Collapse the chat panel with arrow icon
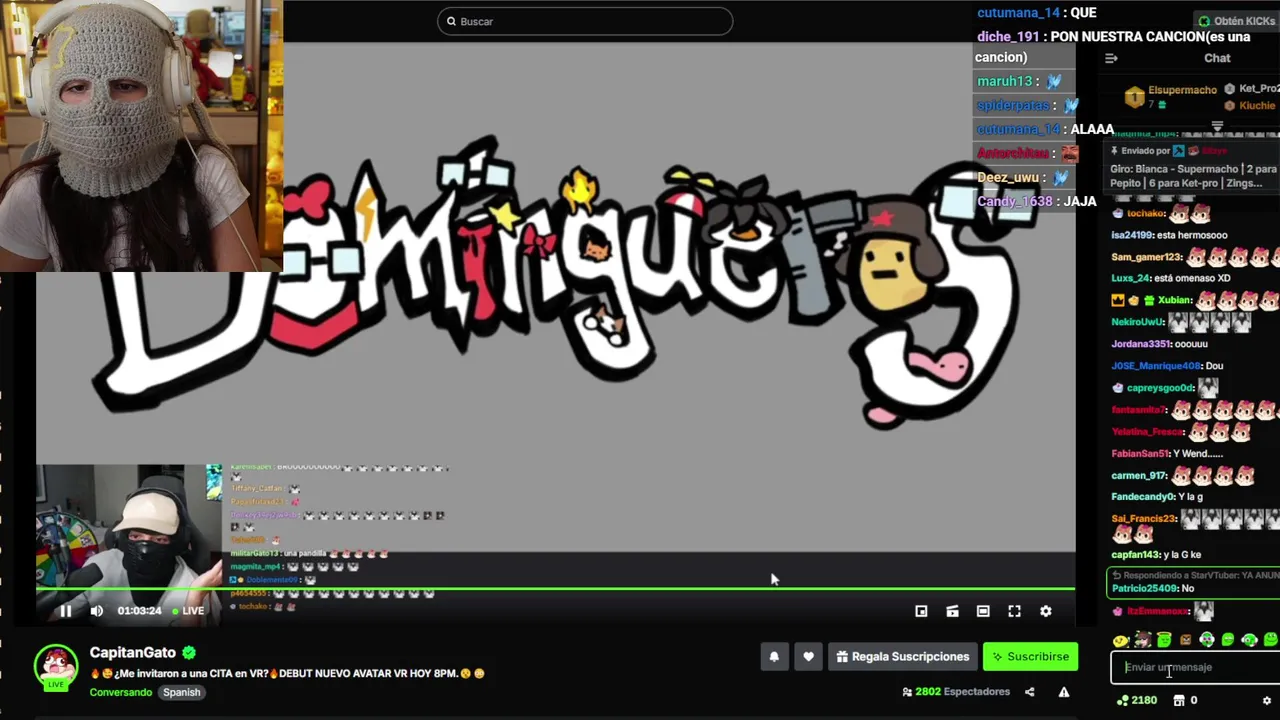This screenshot has height=720, width=1280. point(1111,58)
